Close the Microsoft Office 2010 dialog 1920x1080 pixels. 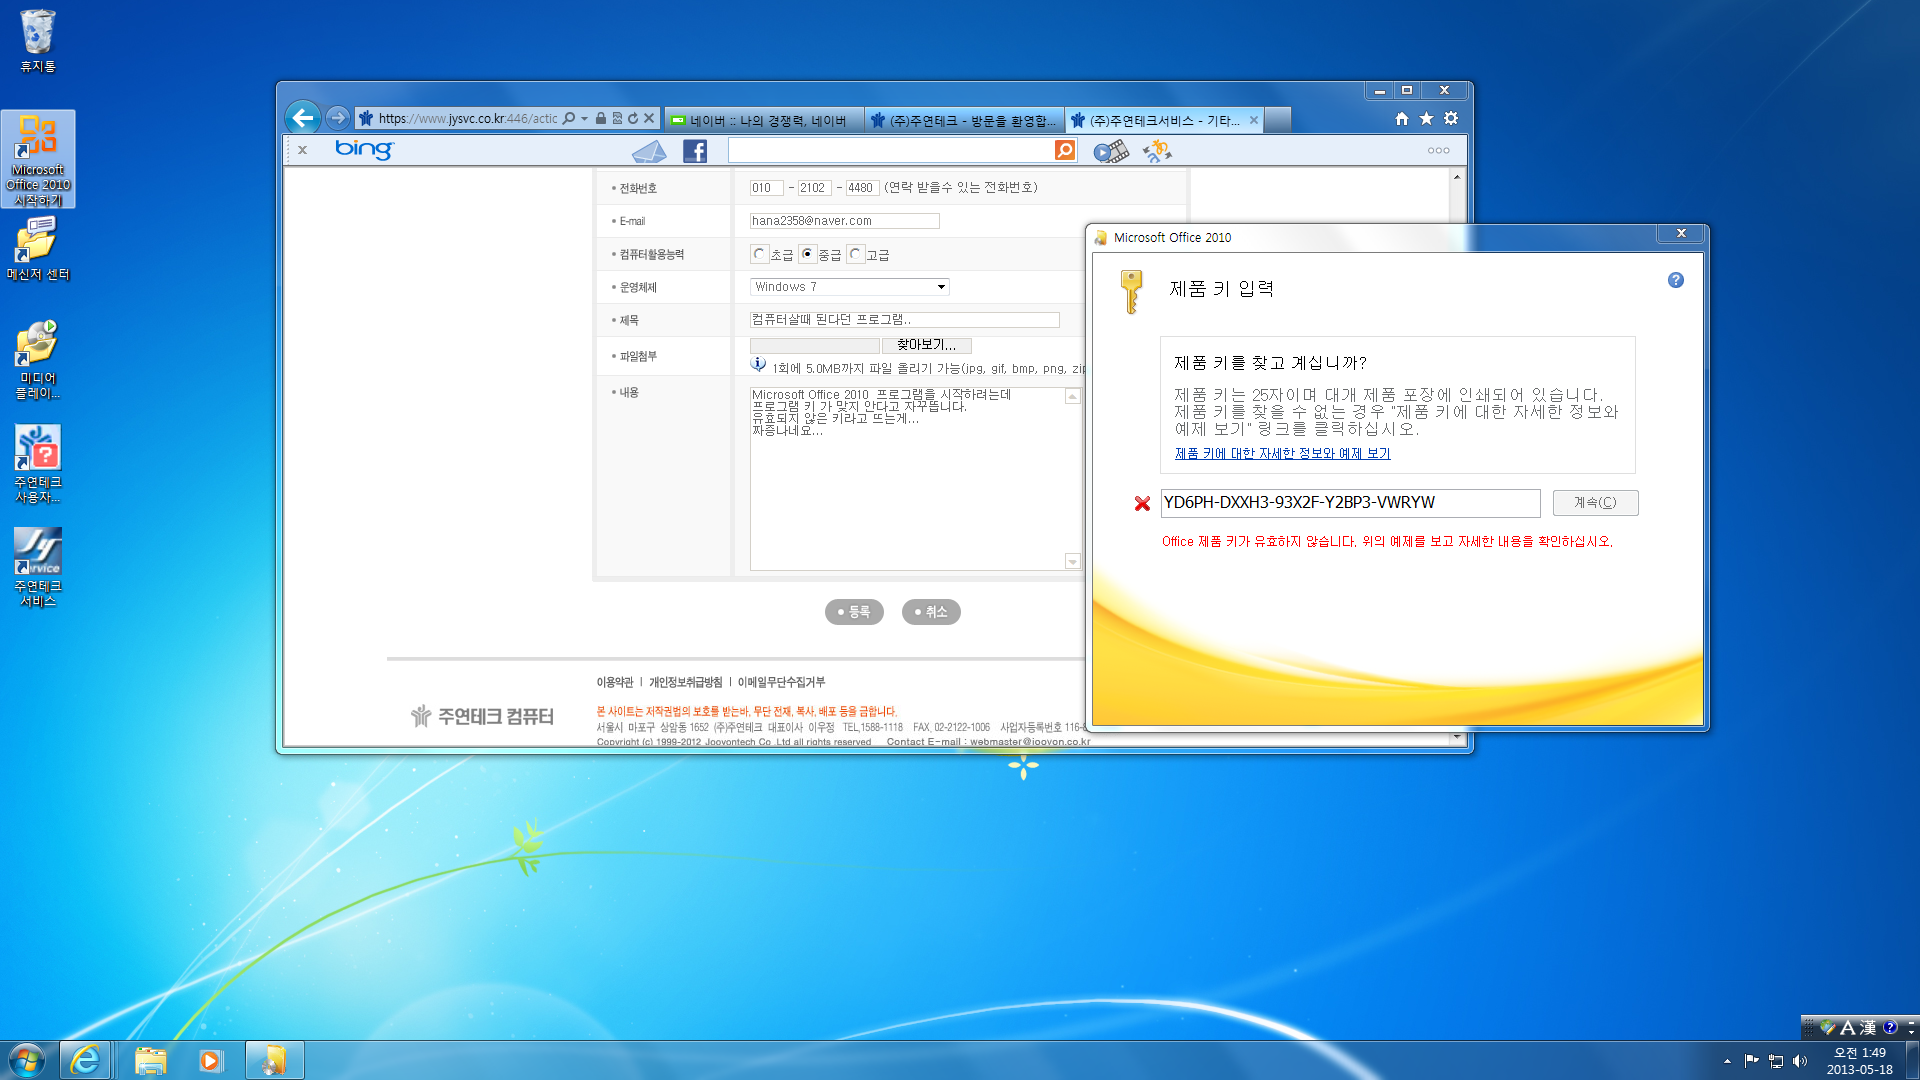[1681, 234]
